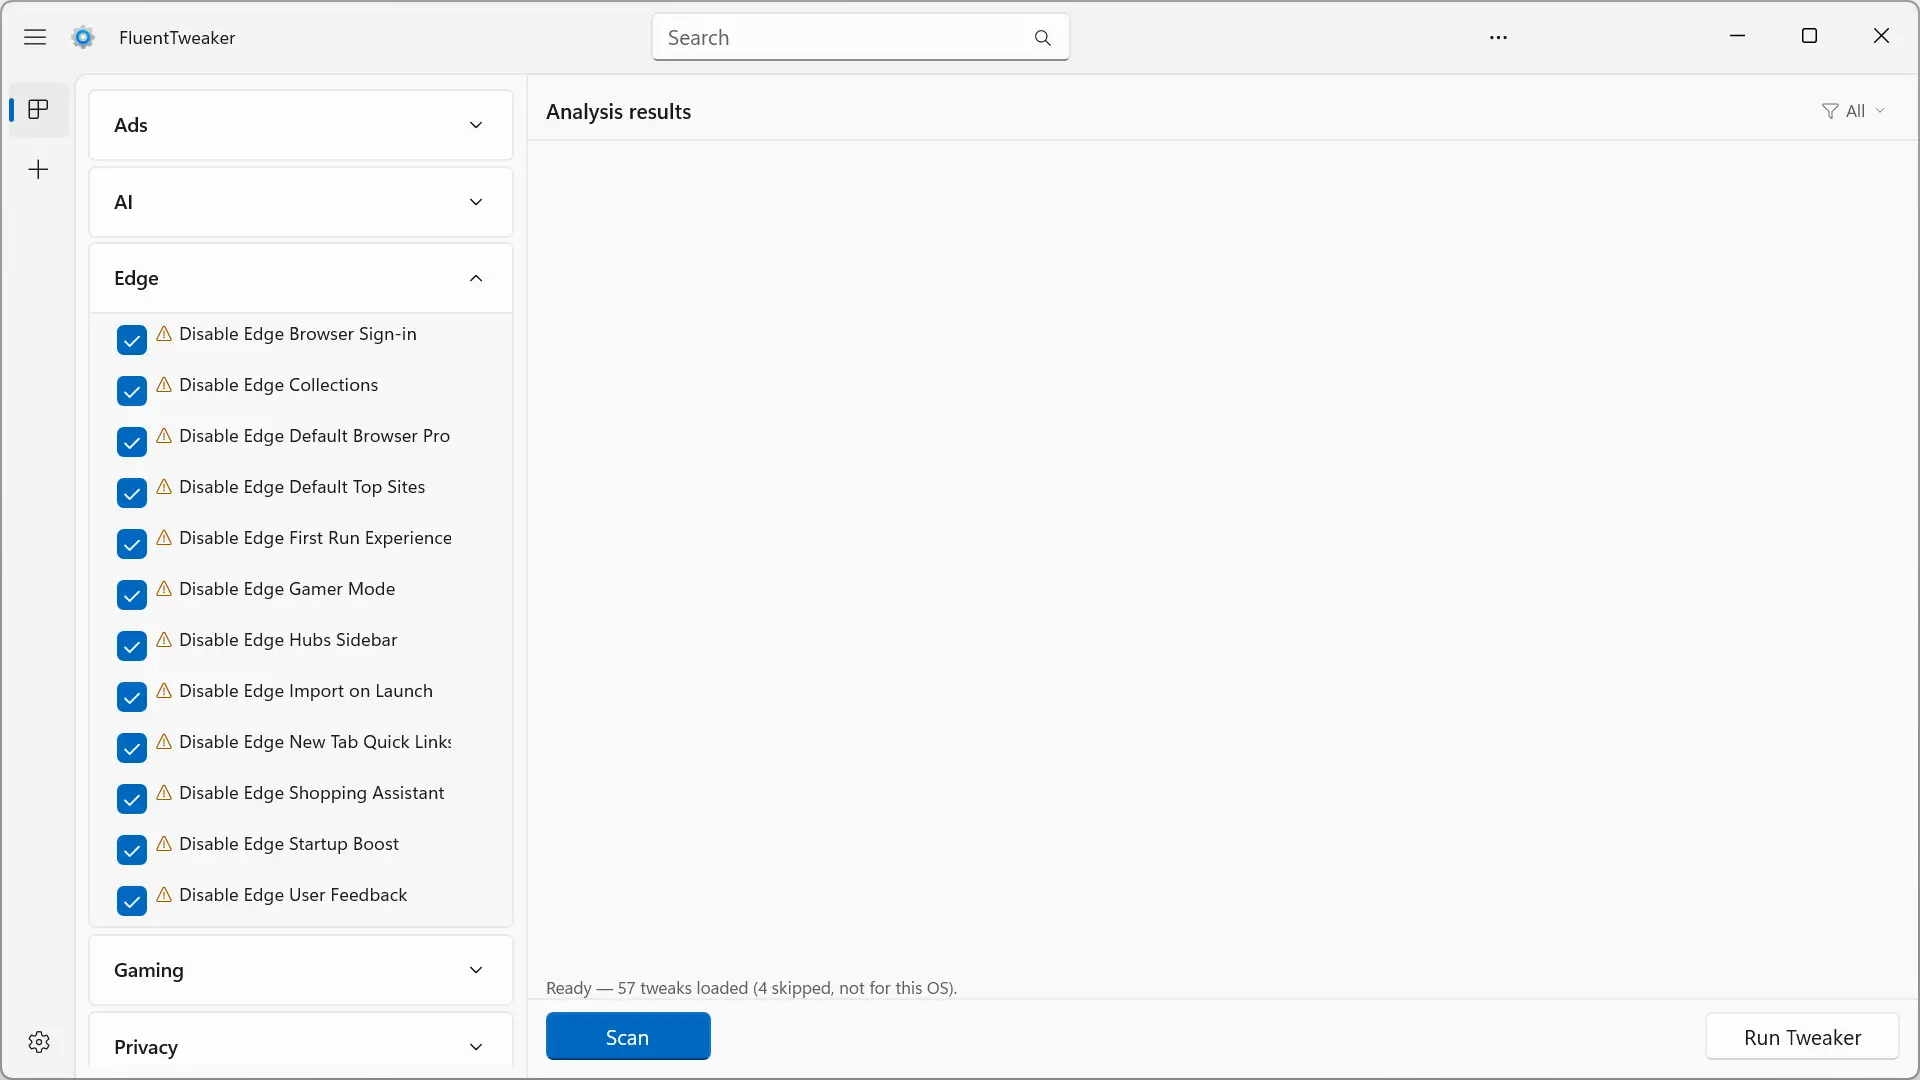Click the Disable Edge Shopping Assistant label
This screenshot has height=1080, width=1920.
click(312, 793)
